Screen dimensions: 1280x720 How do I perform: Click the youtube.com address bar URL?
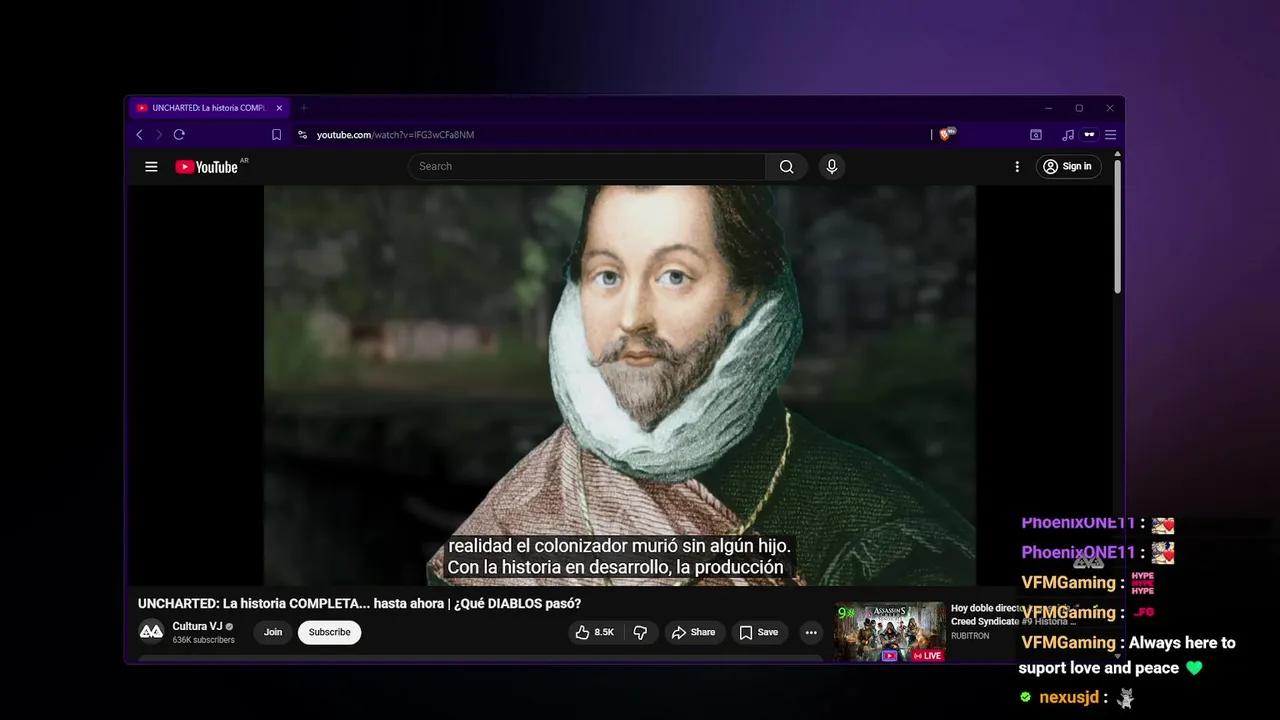point(395,135)
